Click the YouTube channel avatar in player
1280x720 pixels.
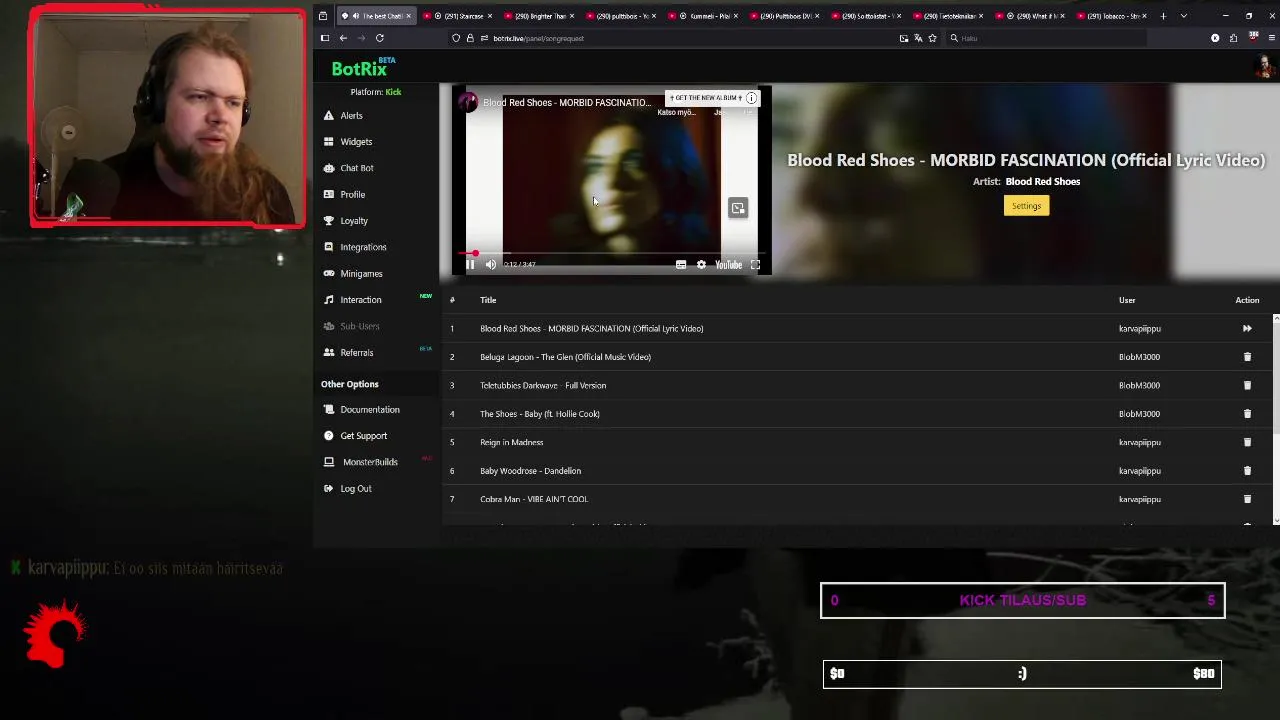pyautogui.click(x=468, y=102)
